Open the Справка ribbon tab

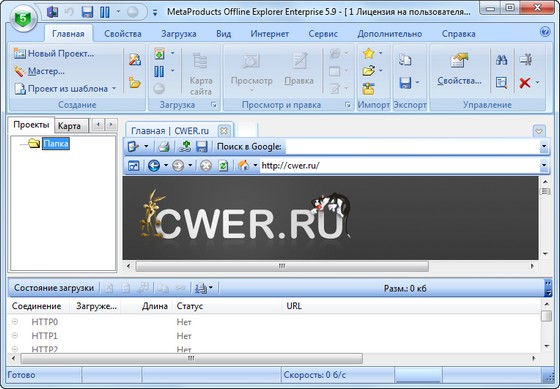pos(459,34)
